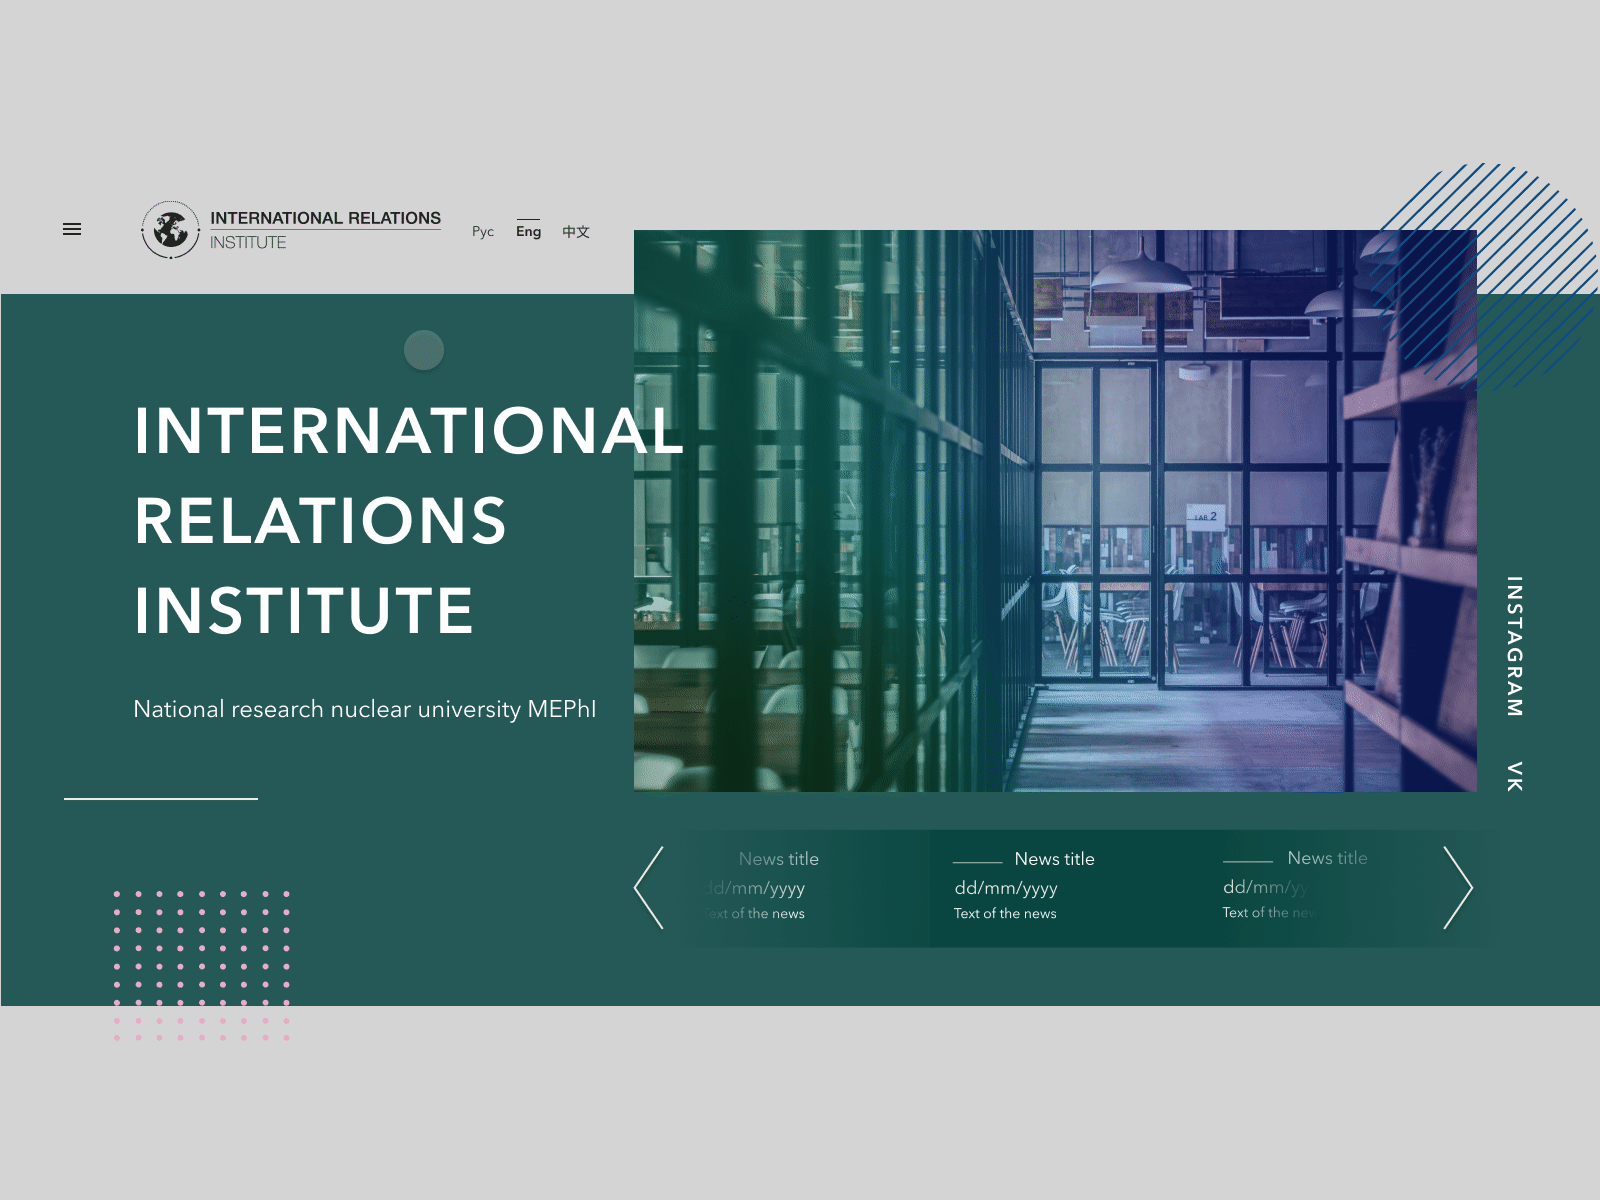Click the grey circle cursor dot
Image resolution: width=1600 pixels, height=1200 pixels.
(x=424, y=350)
